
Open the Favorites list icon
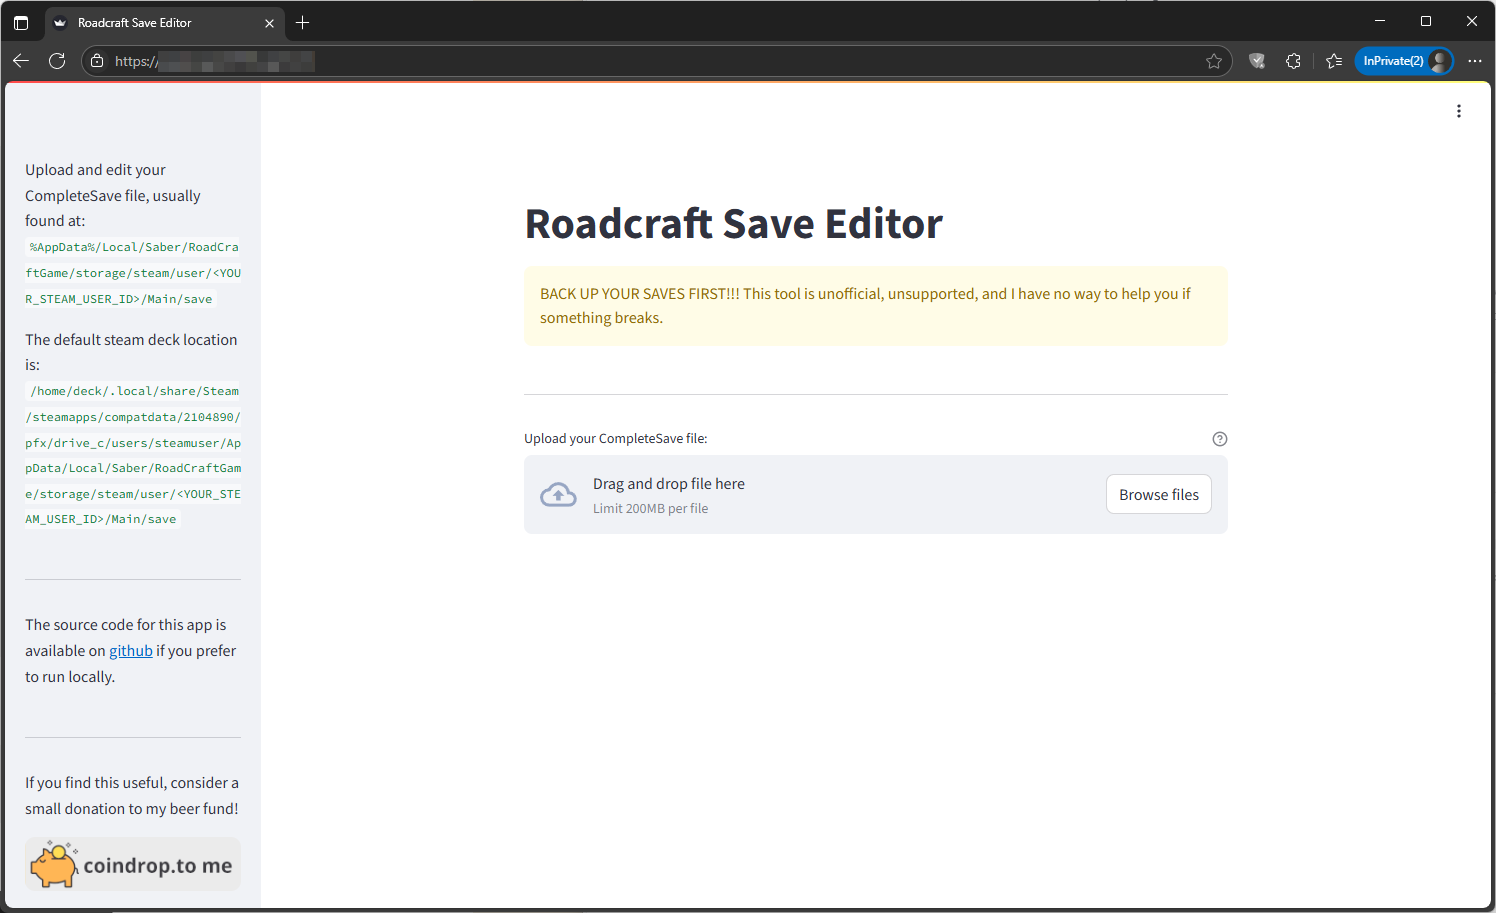coord(1334,61)
